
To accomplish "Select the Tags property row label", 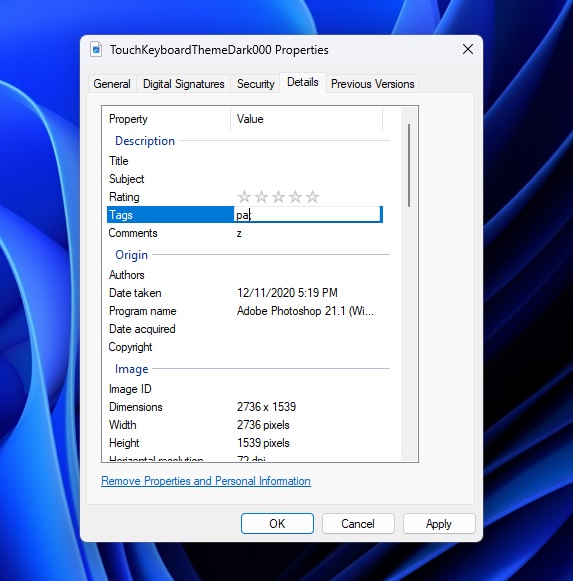I will point(120,215).
